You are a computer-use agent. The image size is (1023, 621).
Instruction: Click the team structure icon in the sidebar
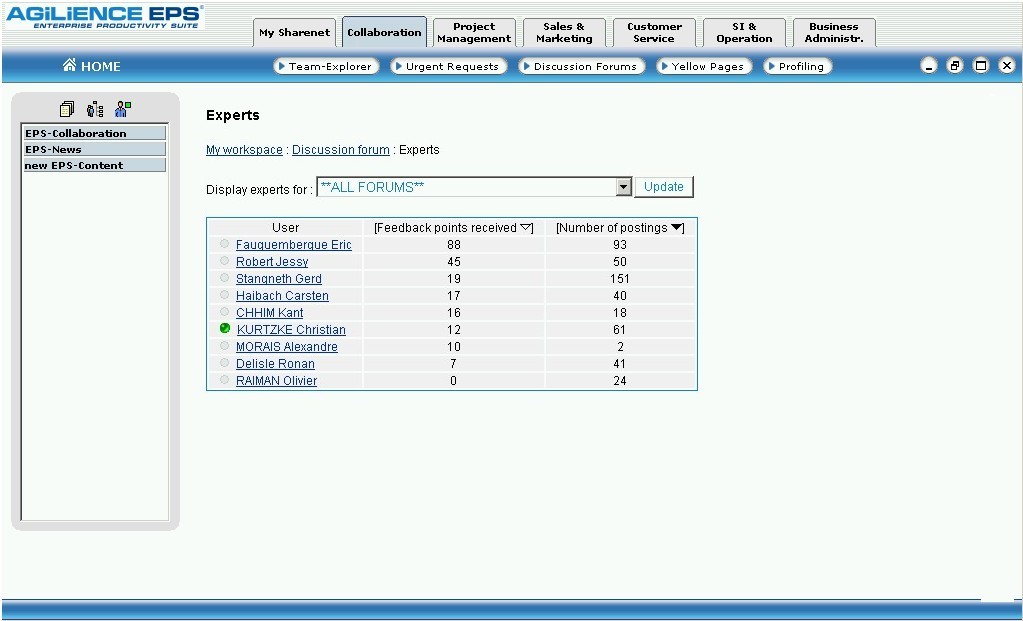95,109
